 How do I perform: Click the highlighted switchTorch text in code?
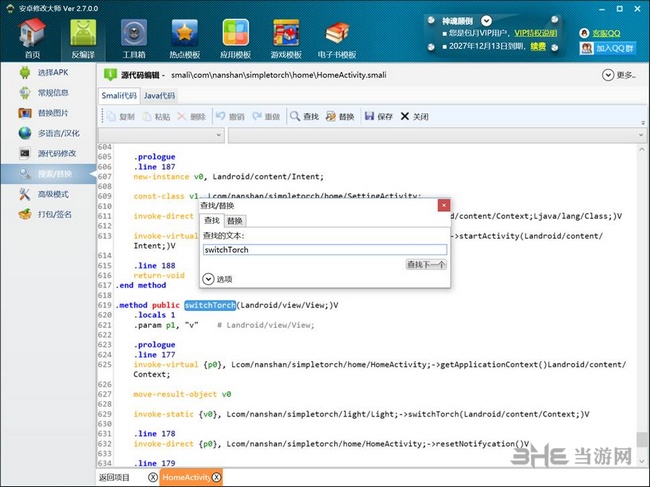210,305
